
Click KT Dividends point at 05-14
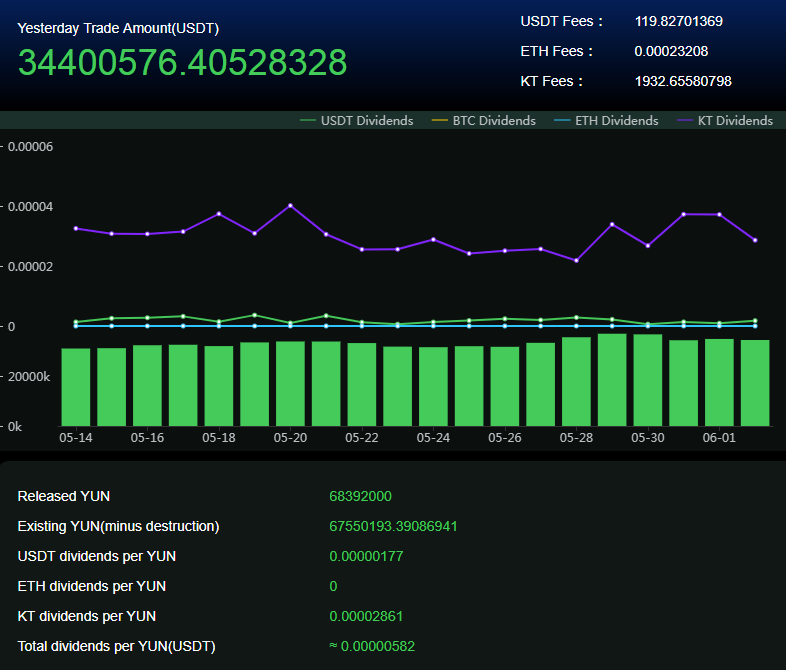76,229
